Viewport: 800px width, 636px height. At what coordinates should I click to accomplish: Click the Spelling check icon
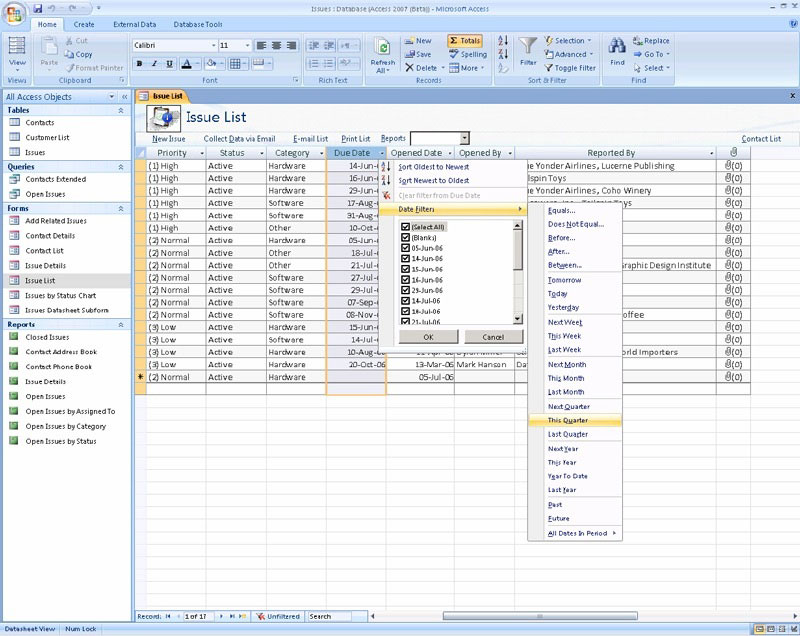pos(466,54)
